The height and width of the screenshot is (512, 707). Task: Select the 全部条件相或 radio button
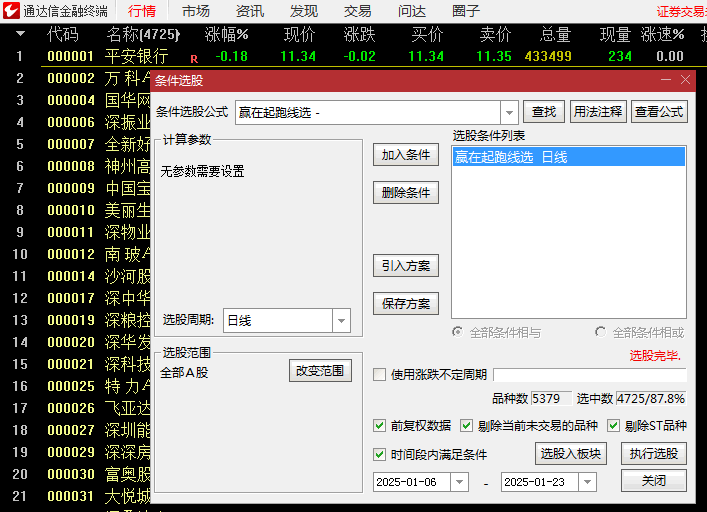(600, 332)
